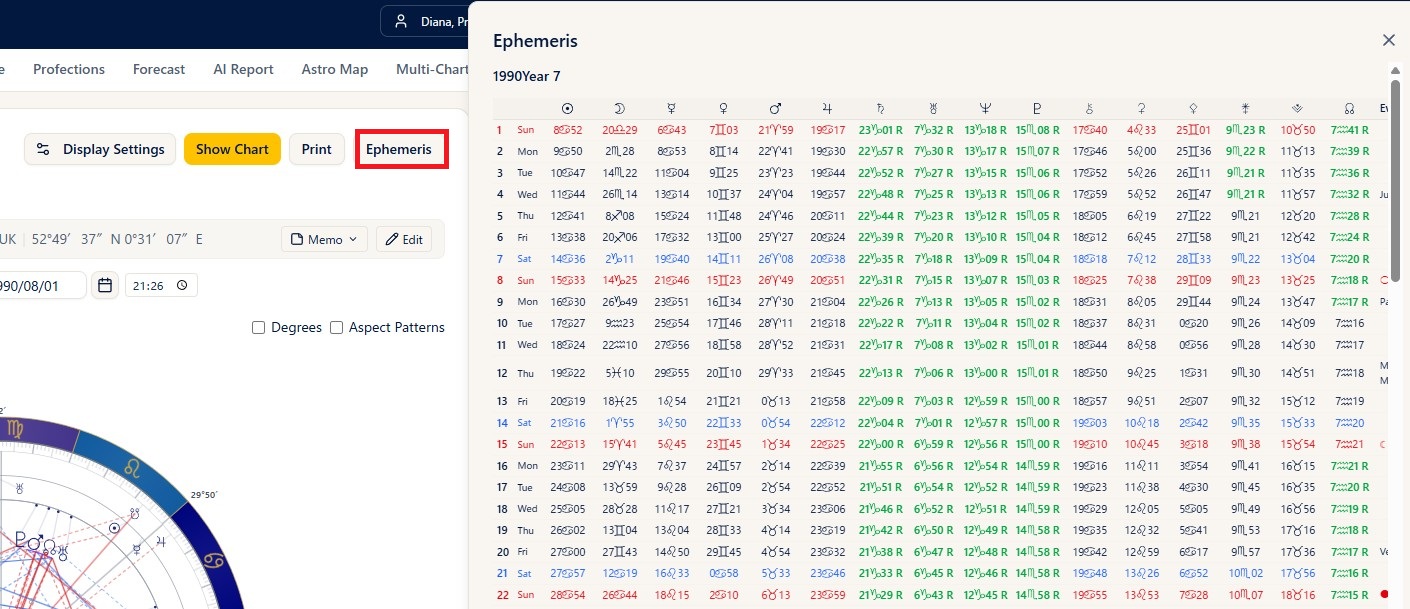Click the sliders icon in Display Settings

click(43, 149)
